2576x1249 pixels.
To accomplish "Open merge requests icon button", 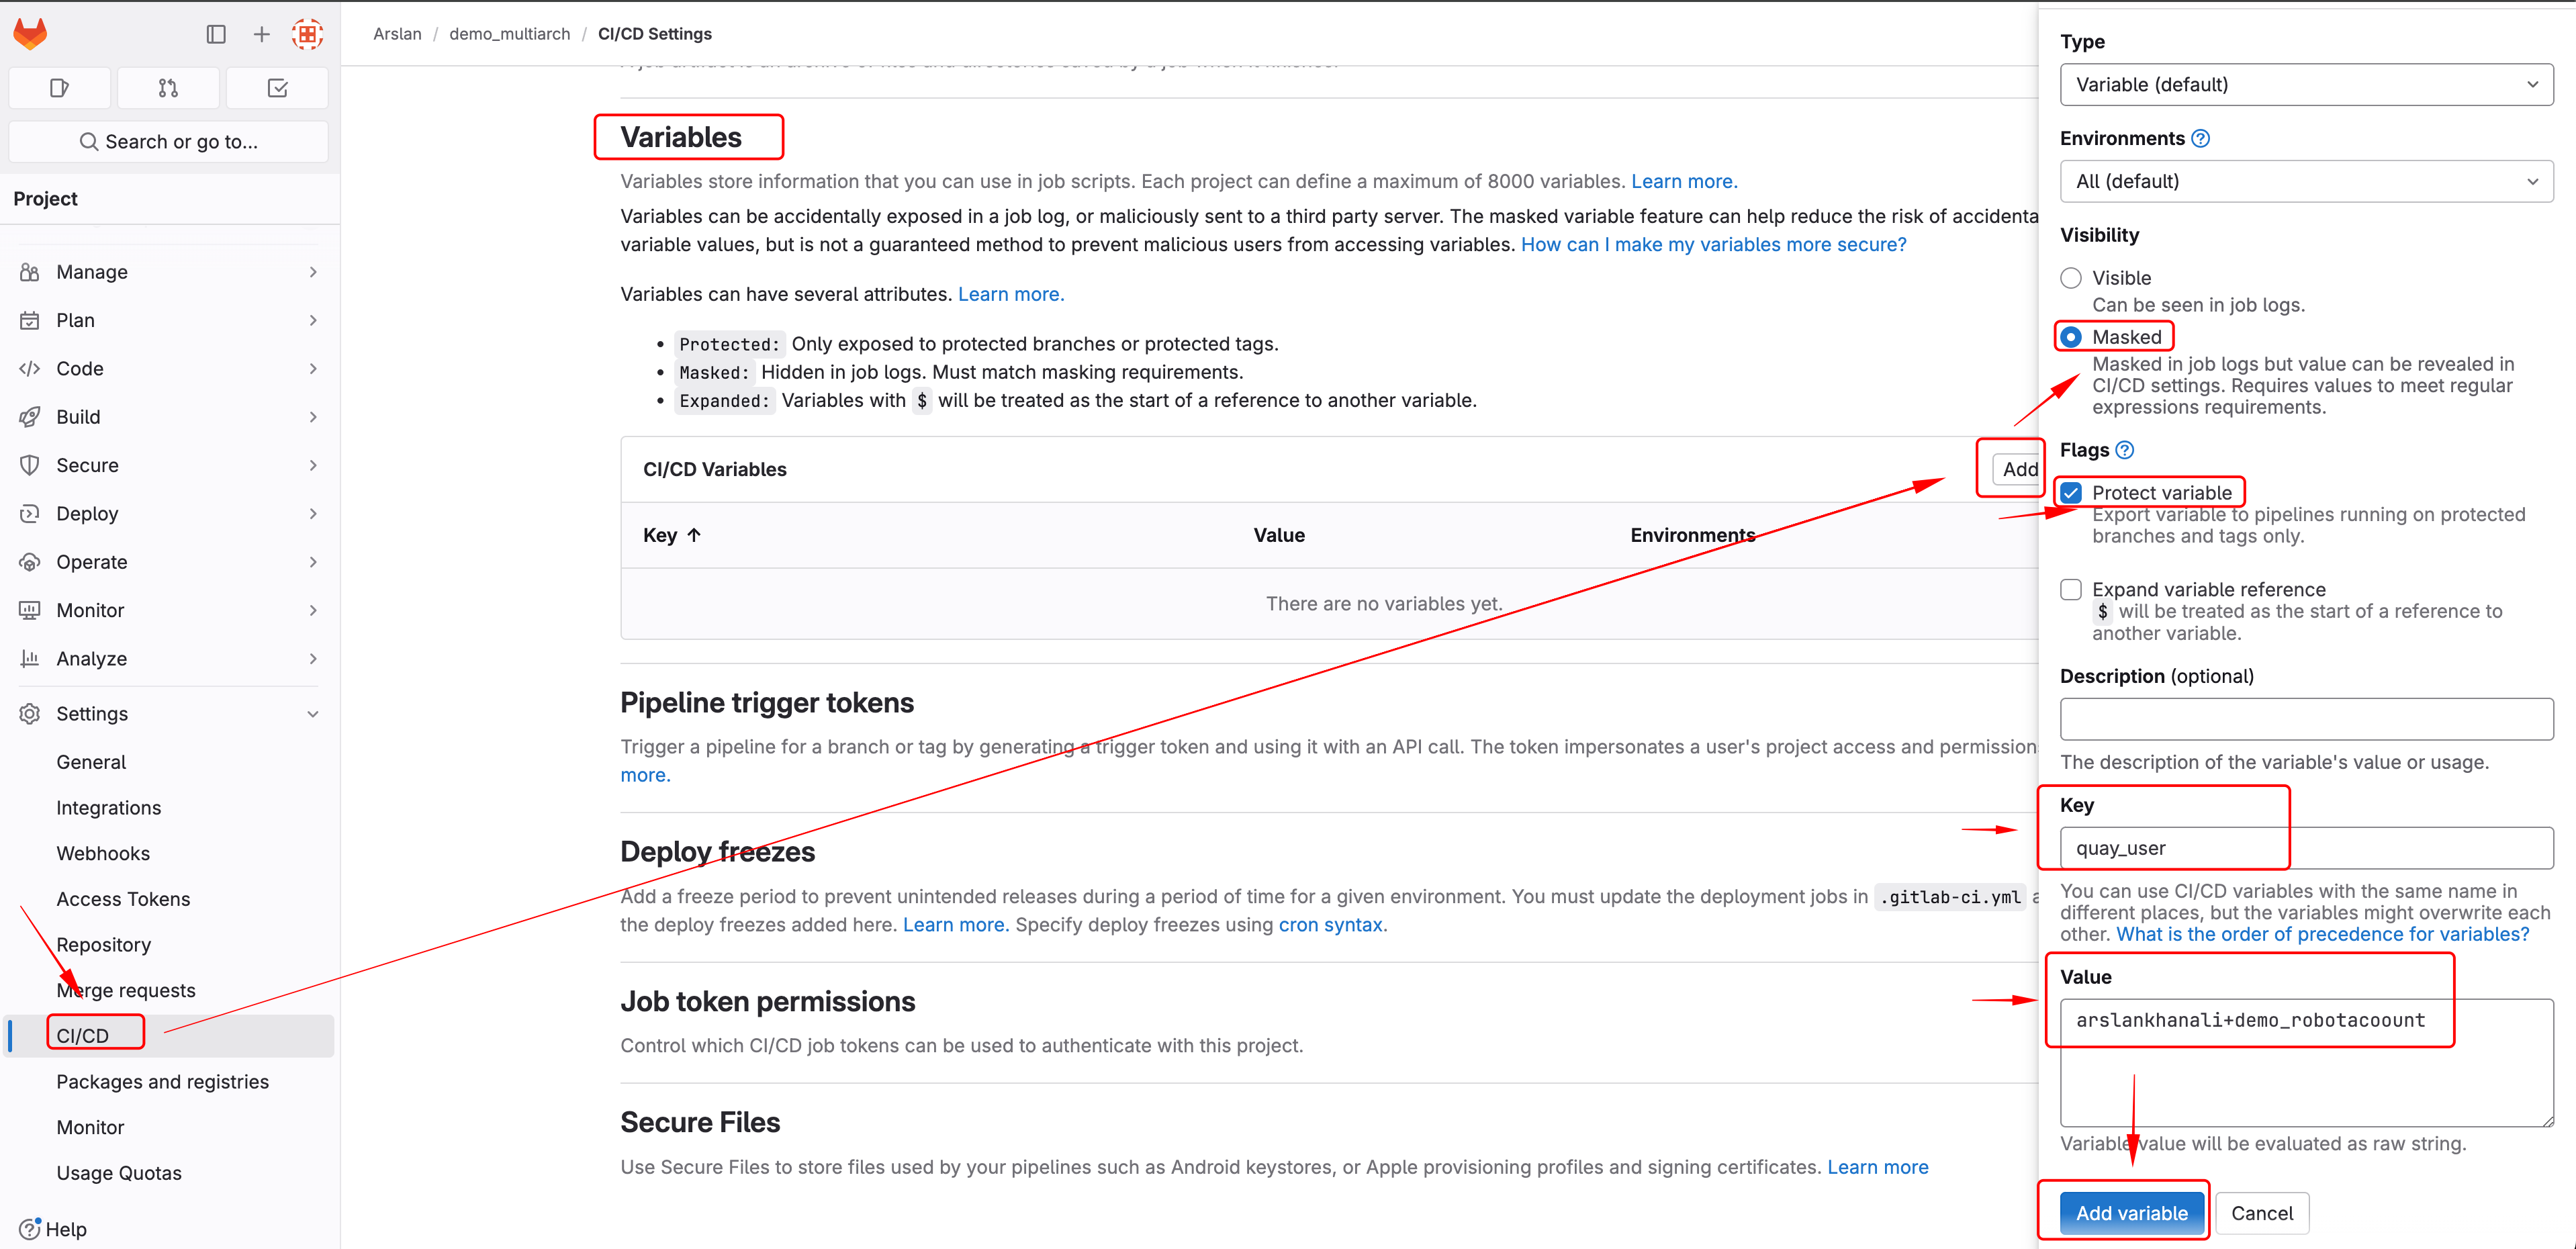I will (168, 88).
